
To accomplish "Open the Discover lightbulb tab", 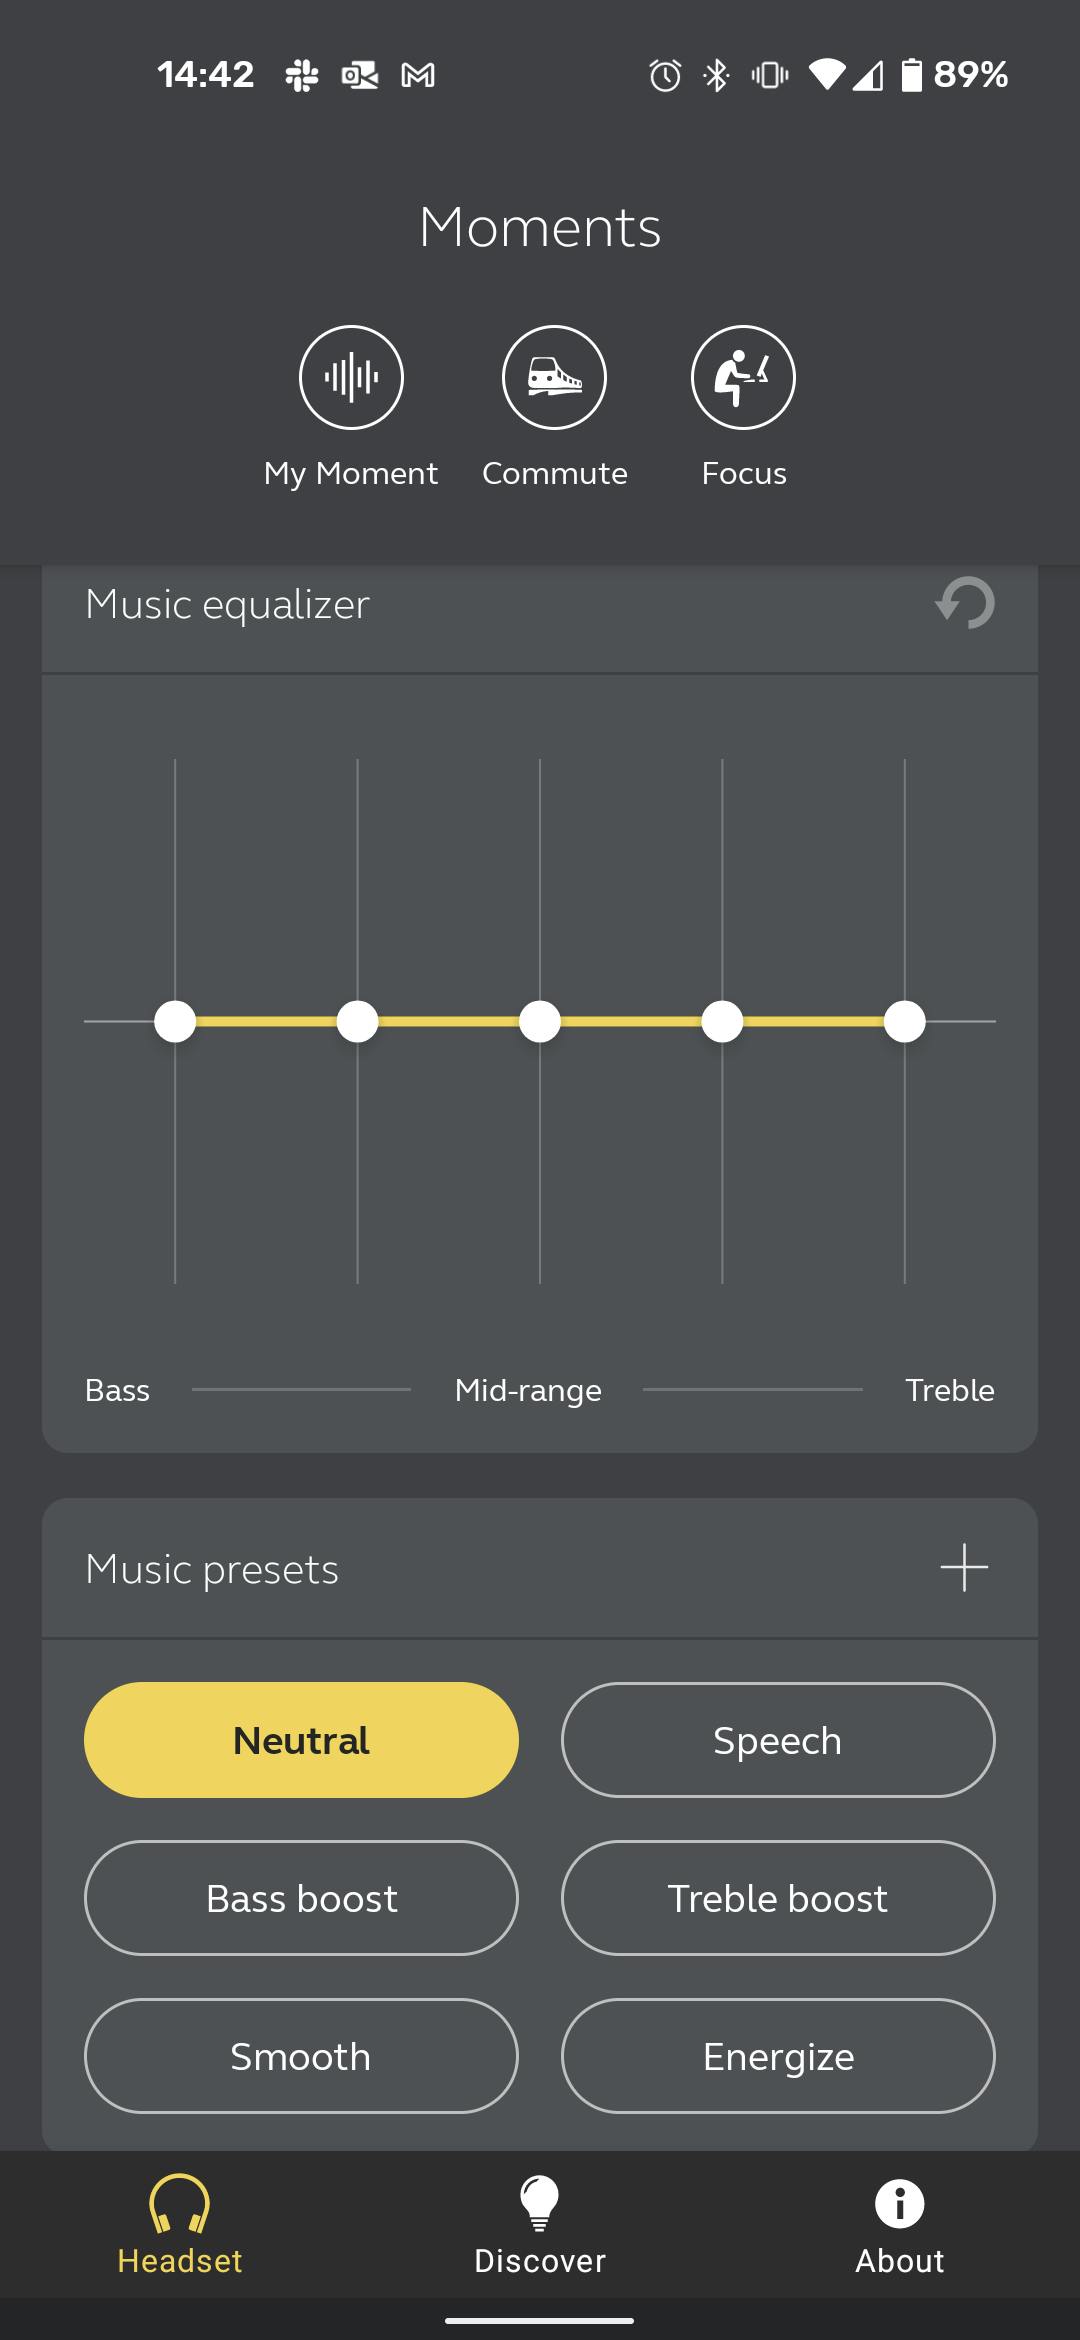I will point(540,2224).
